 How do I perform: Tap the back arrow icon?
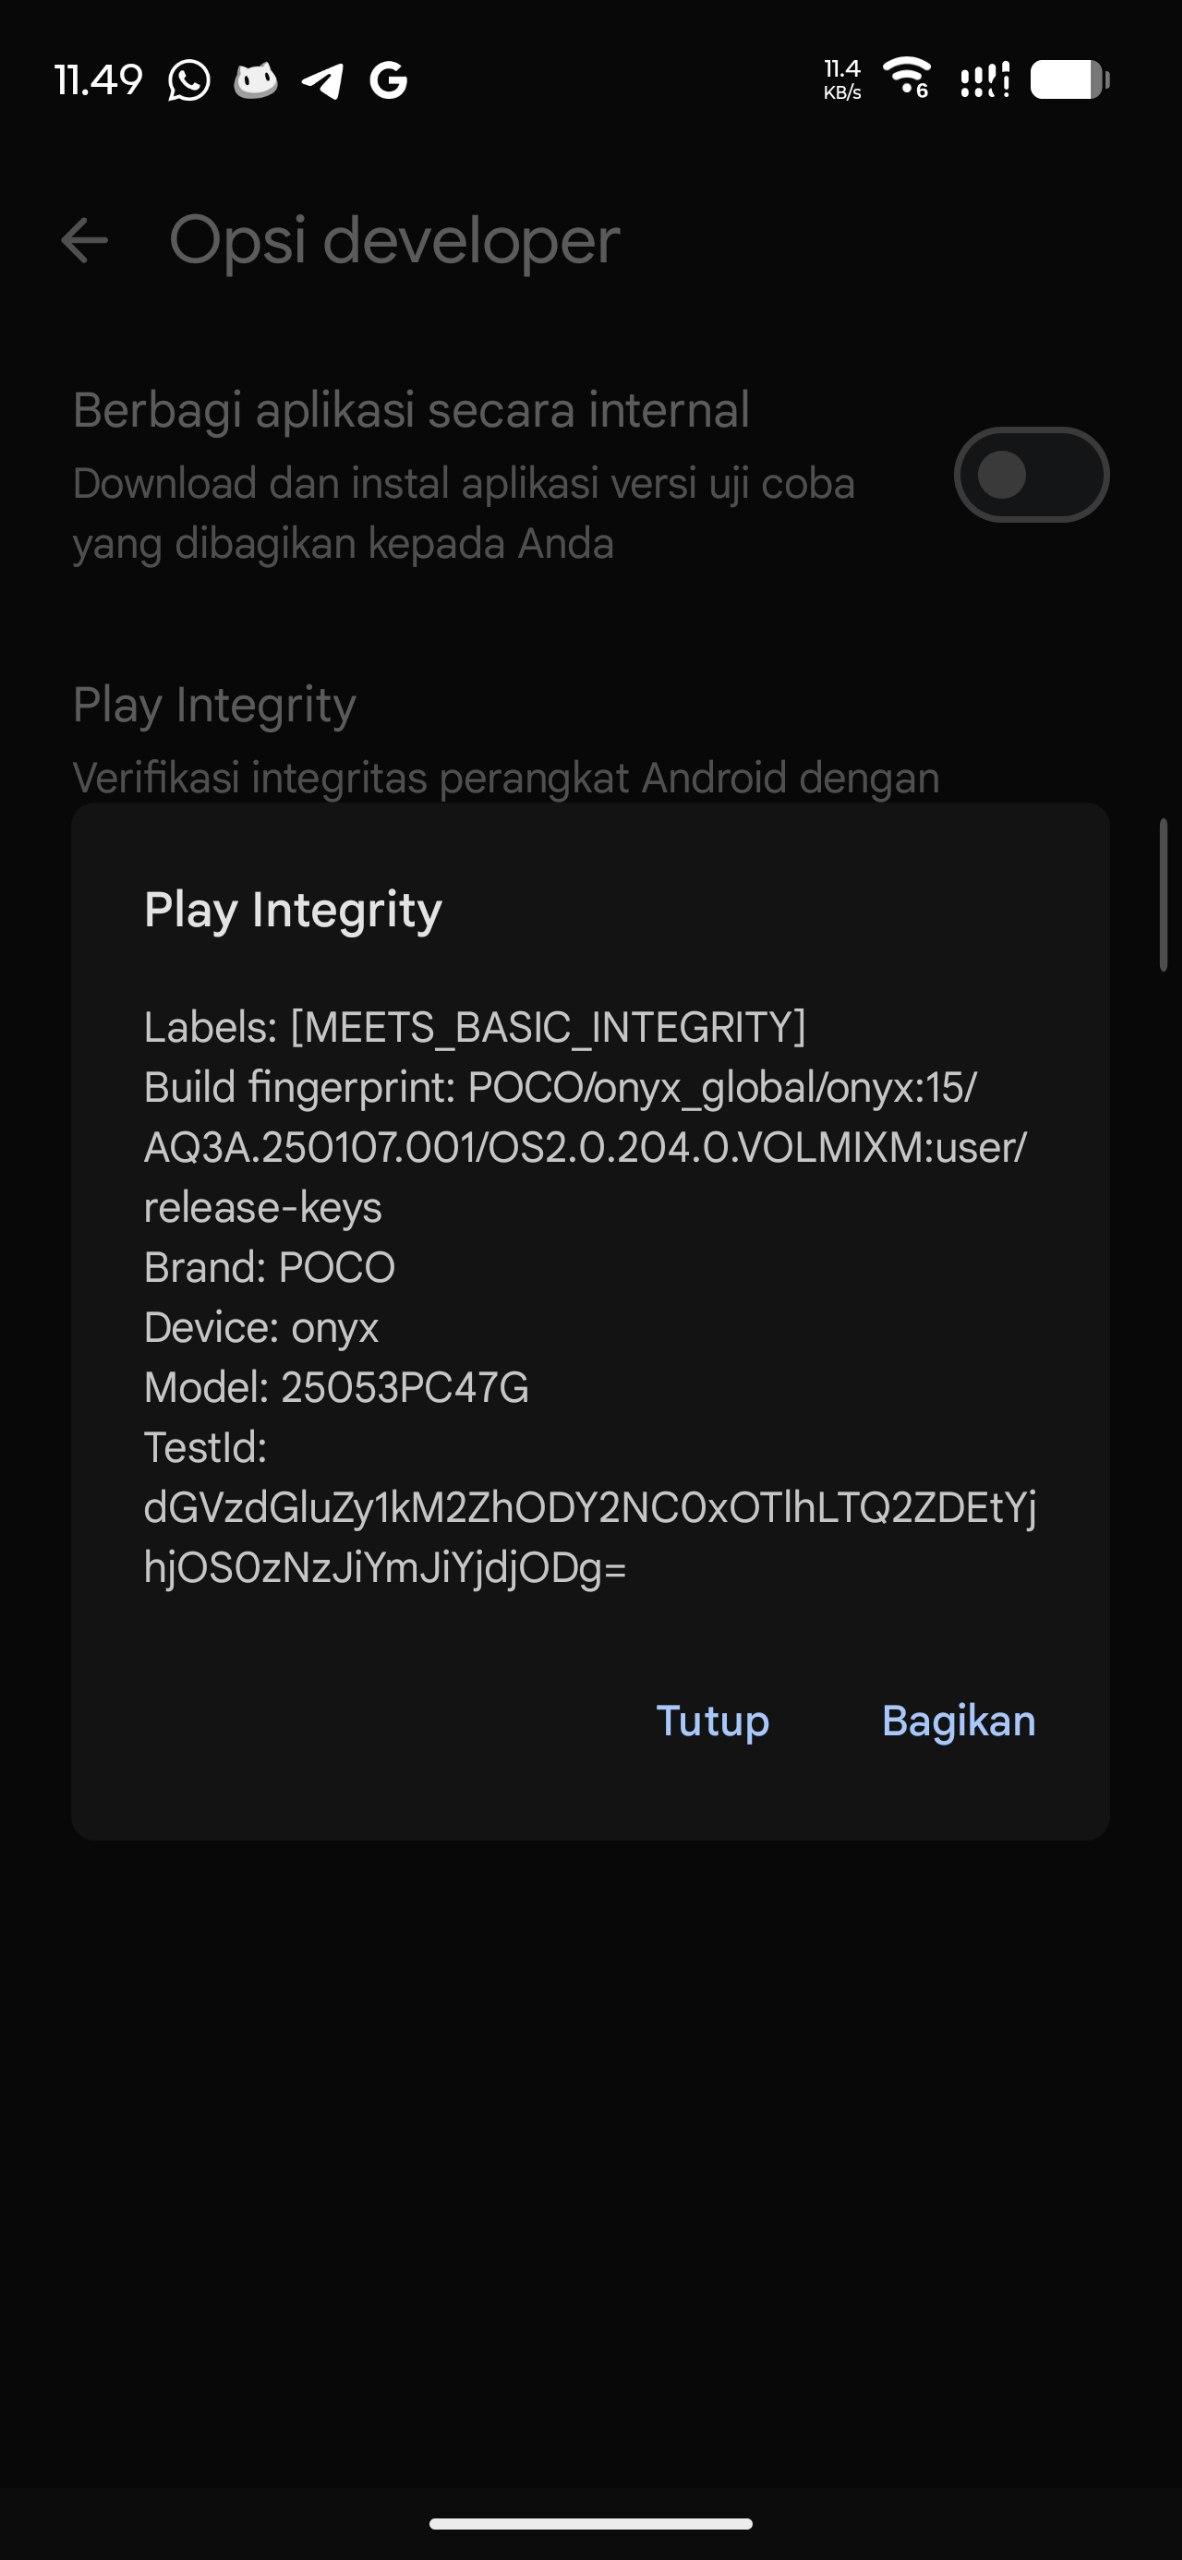point(84,241)
